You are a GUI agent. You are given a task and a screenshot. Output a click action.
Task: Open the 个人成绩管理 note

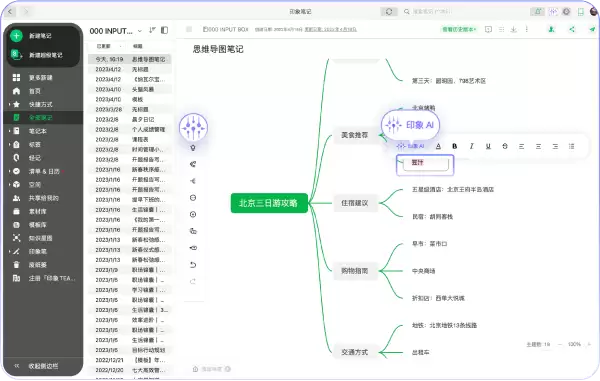[x=130, y=129]
